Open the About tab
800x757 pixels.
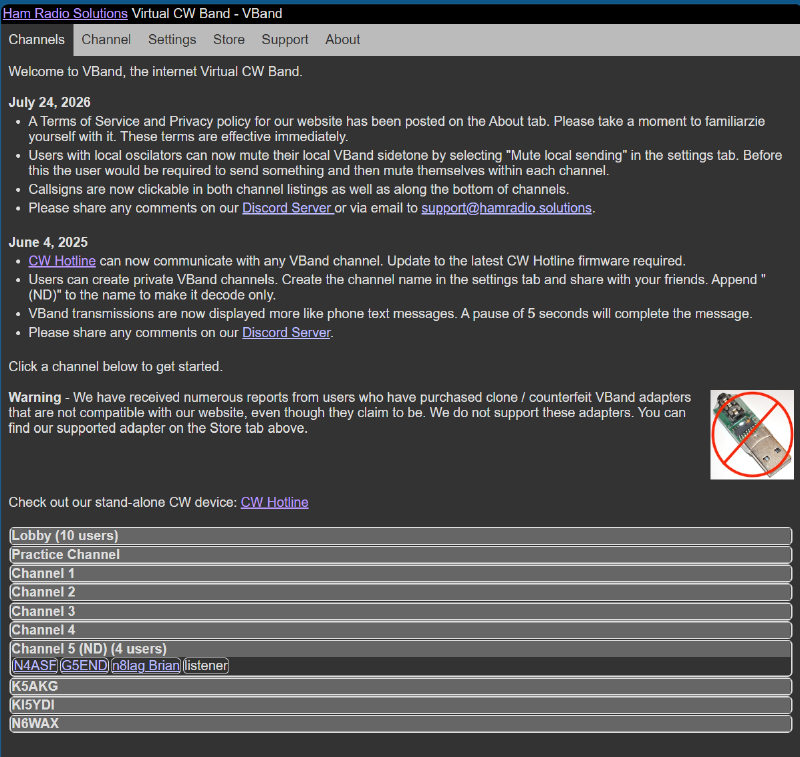(x=343, y=40)
